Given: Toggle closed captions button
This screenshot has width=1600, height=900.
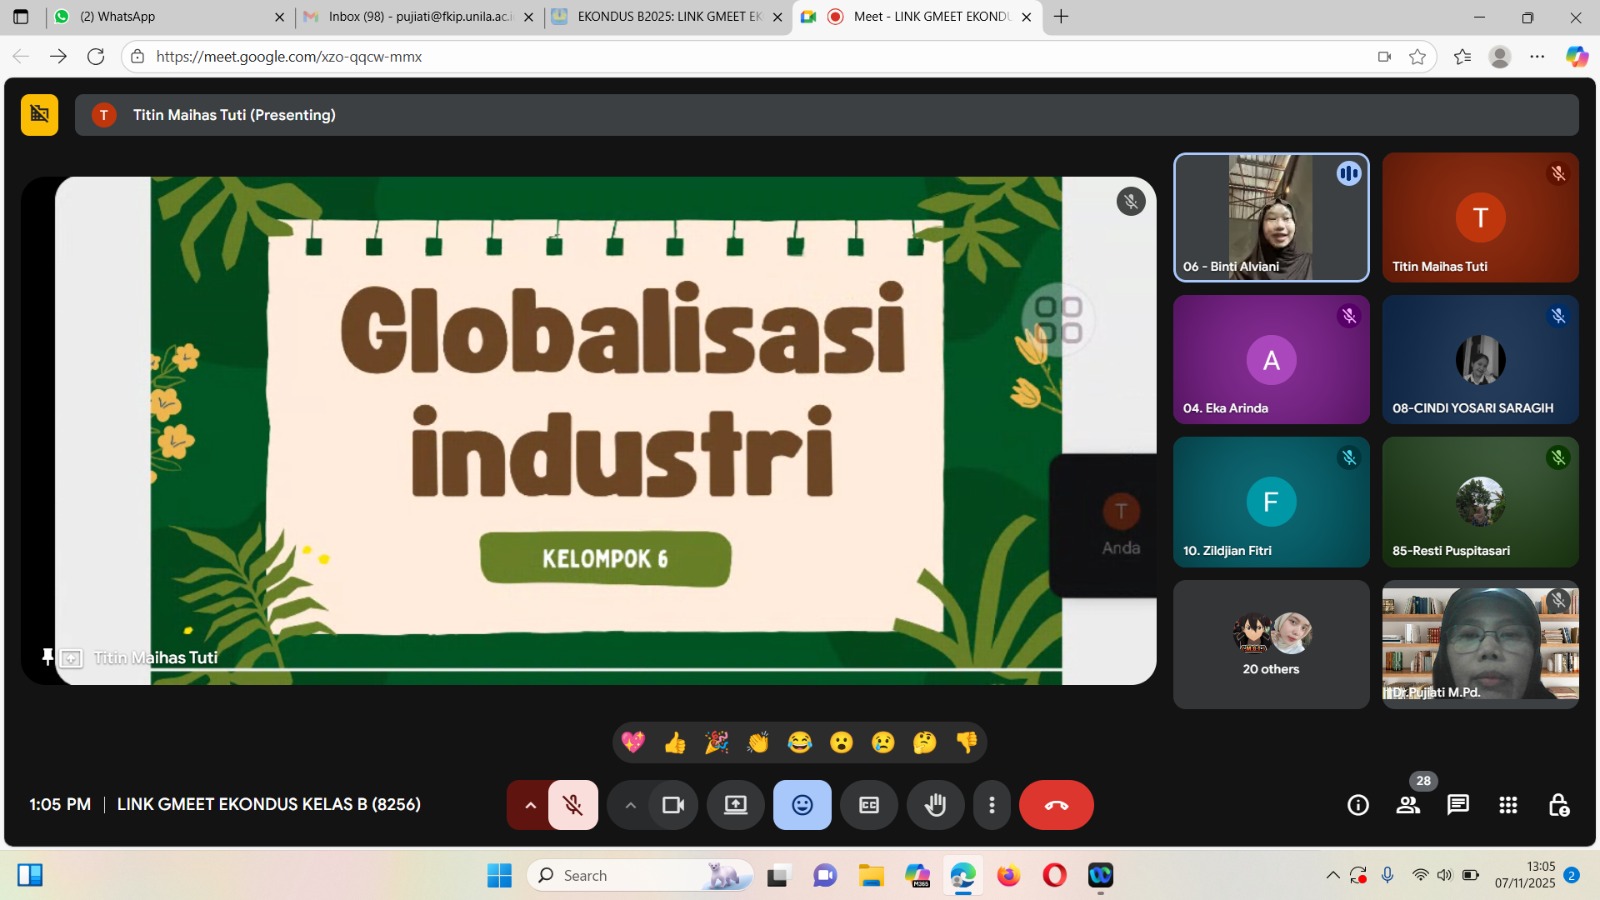Looking at the screenshot, I should point(869,805).
